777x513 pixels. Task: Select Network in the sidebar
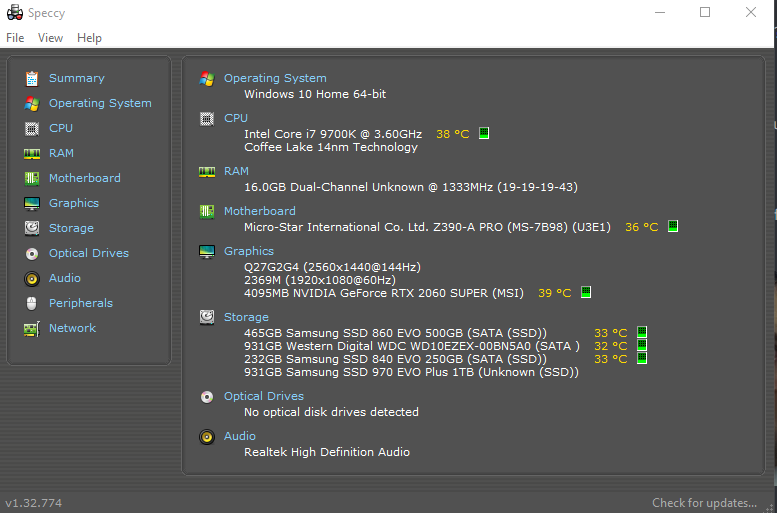click(x=72, y=328)
